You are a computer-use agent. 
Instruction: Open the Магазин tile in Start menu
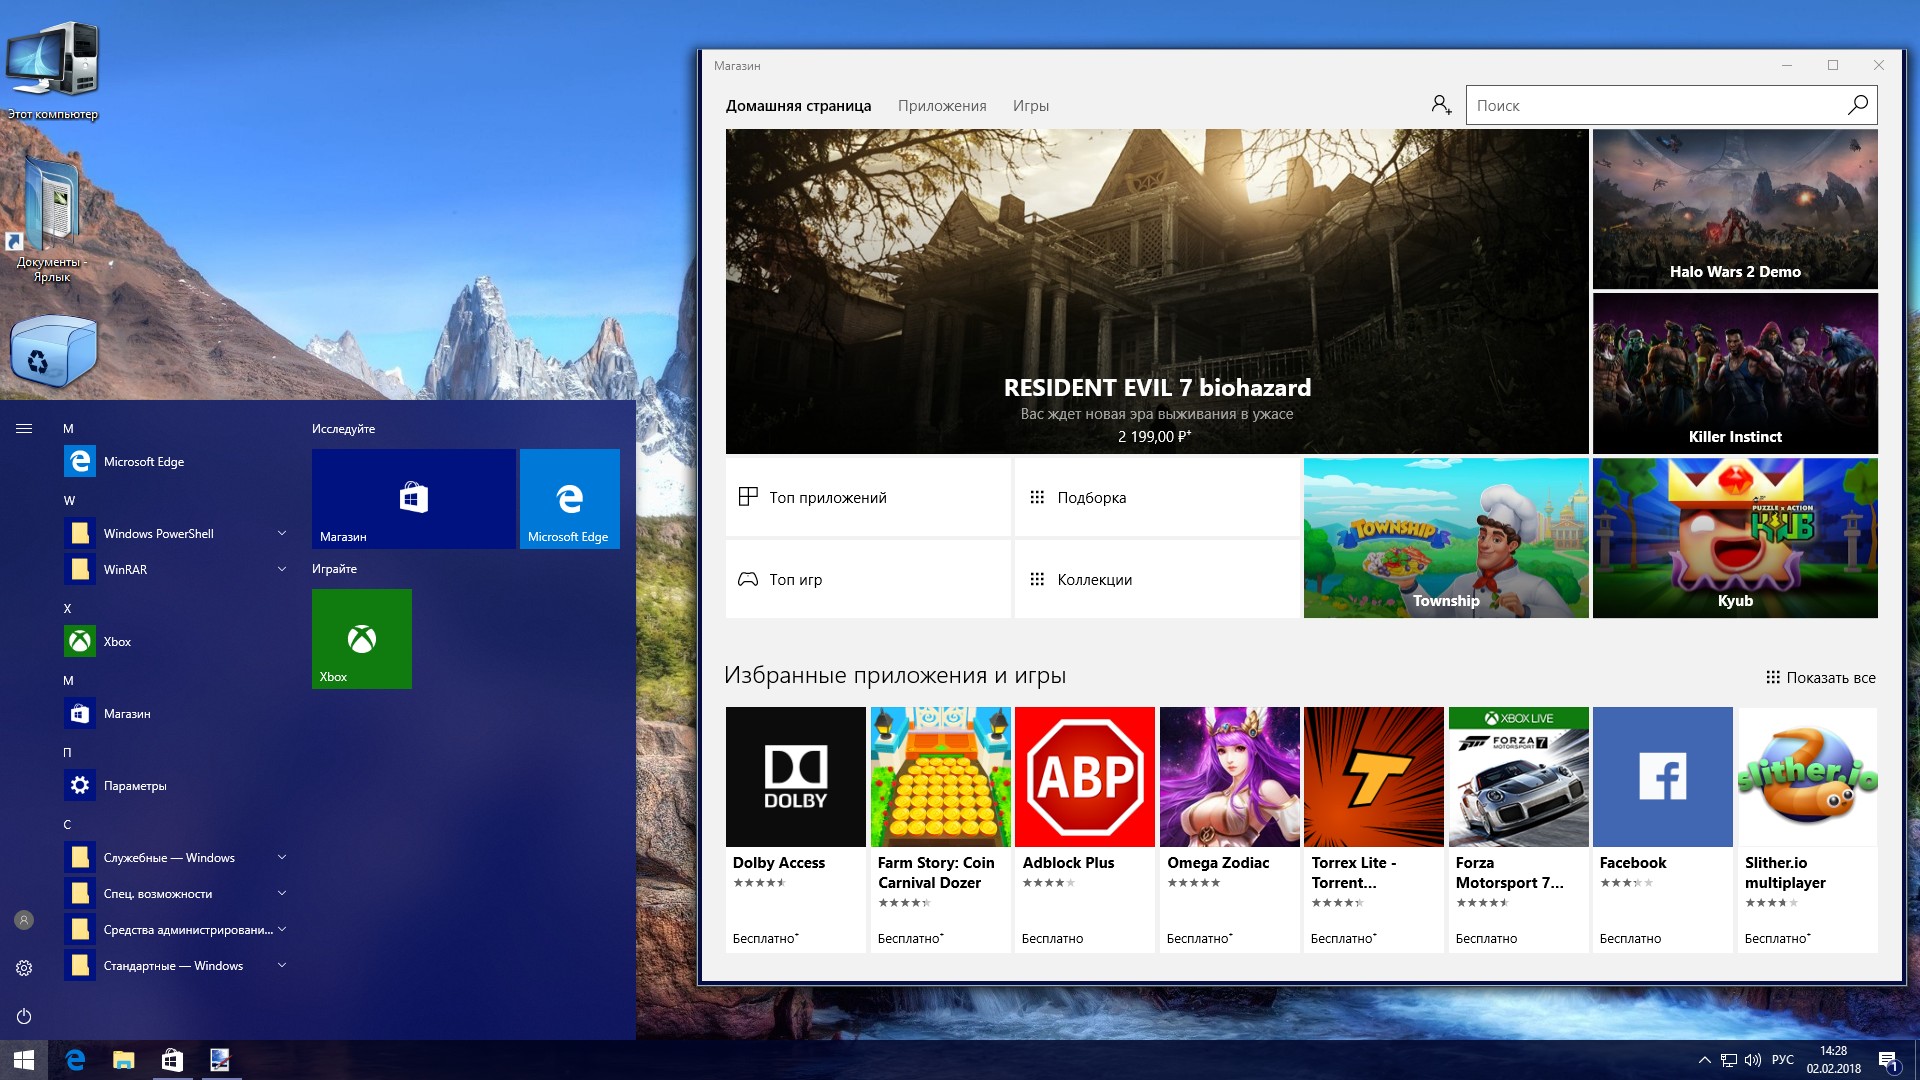pos(413,498)
